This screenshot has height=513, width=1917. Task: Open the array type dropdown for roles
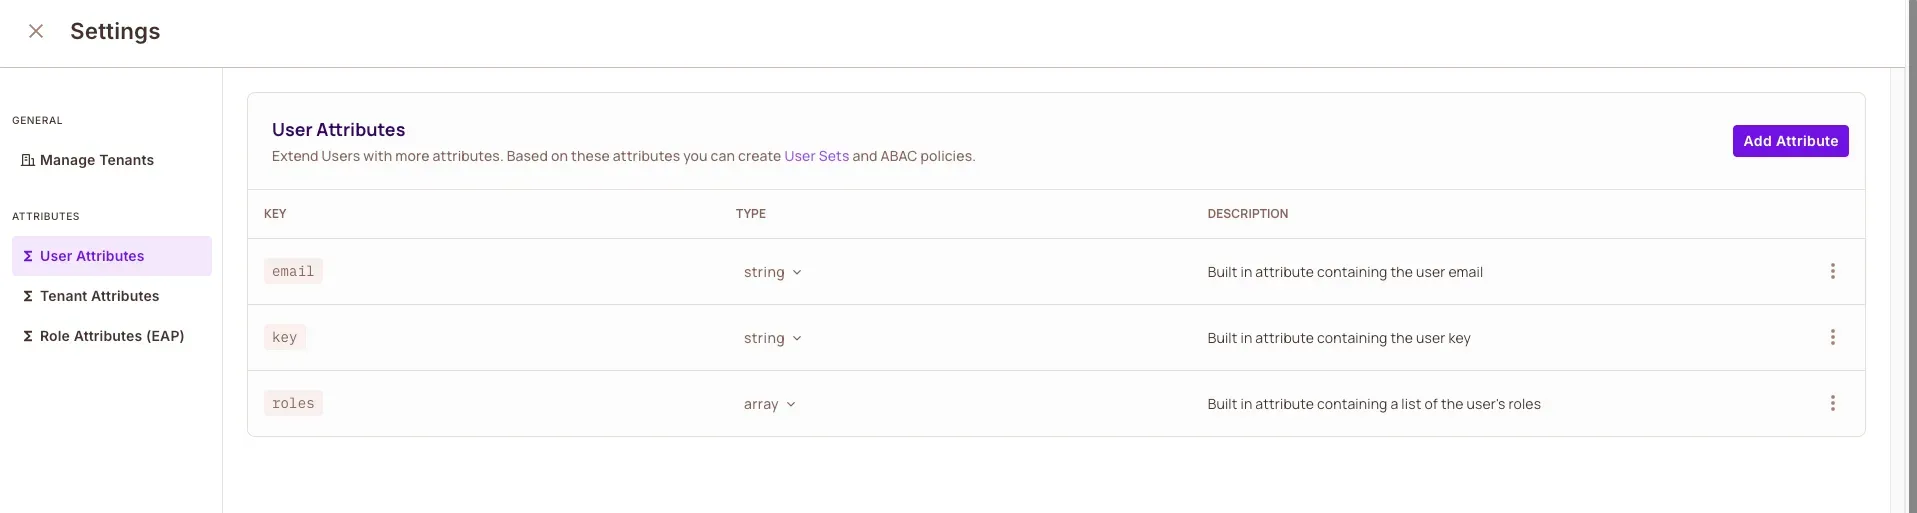pyautogui.click(x=769, y=404)
